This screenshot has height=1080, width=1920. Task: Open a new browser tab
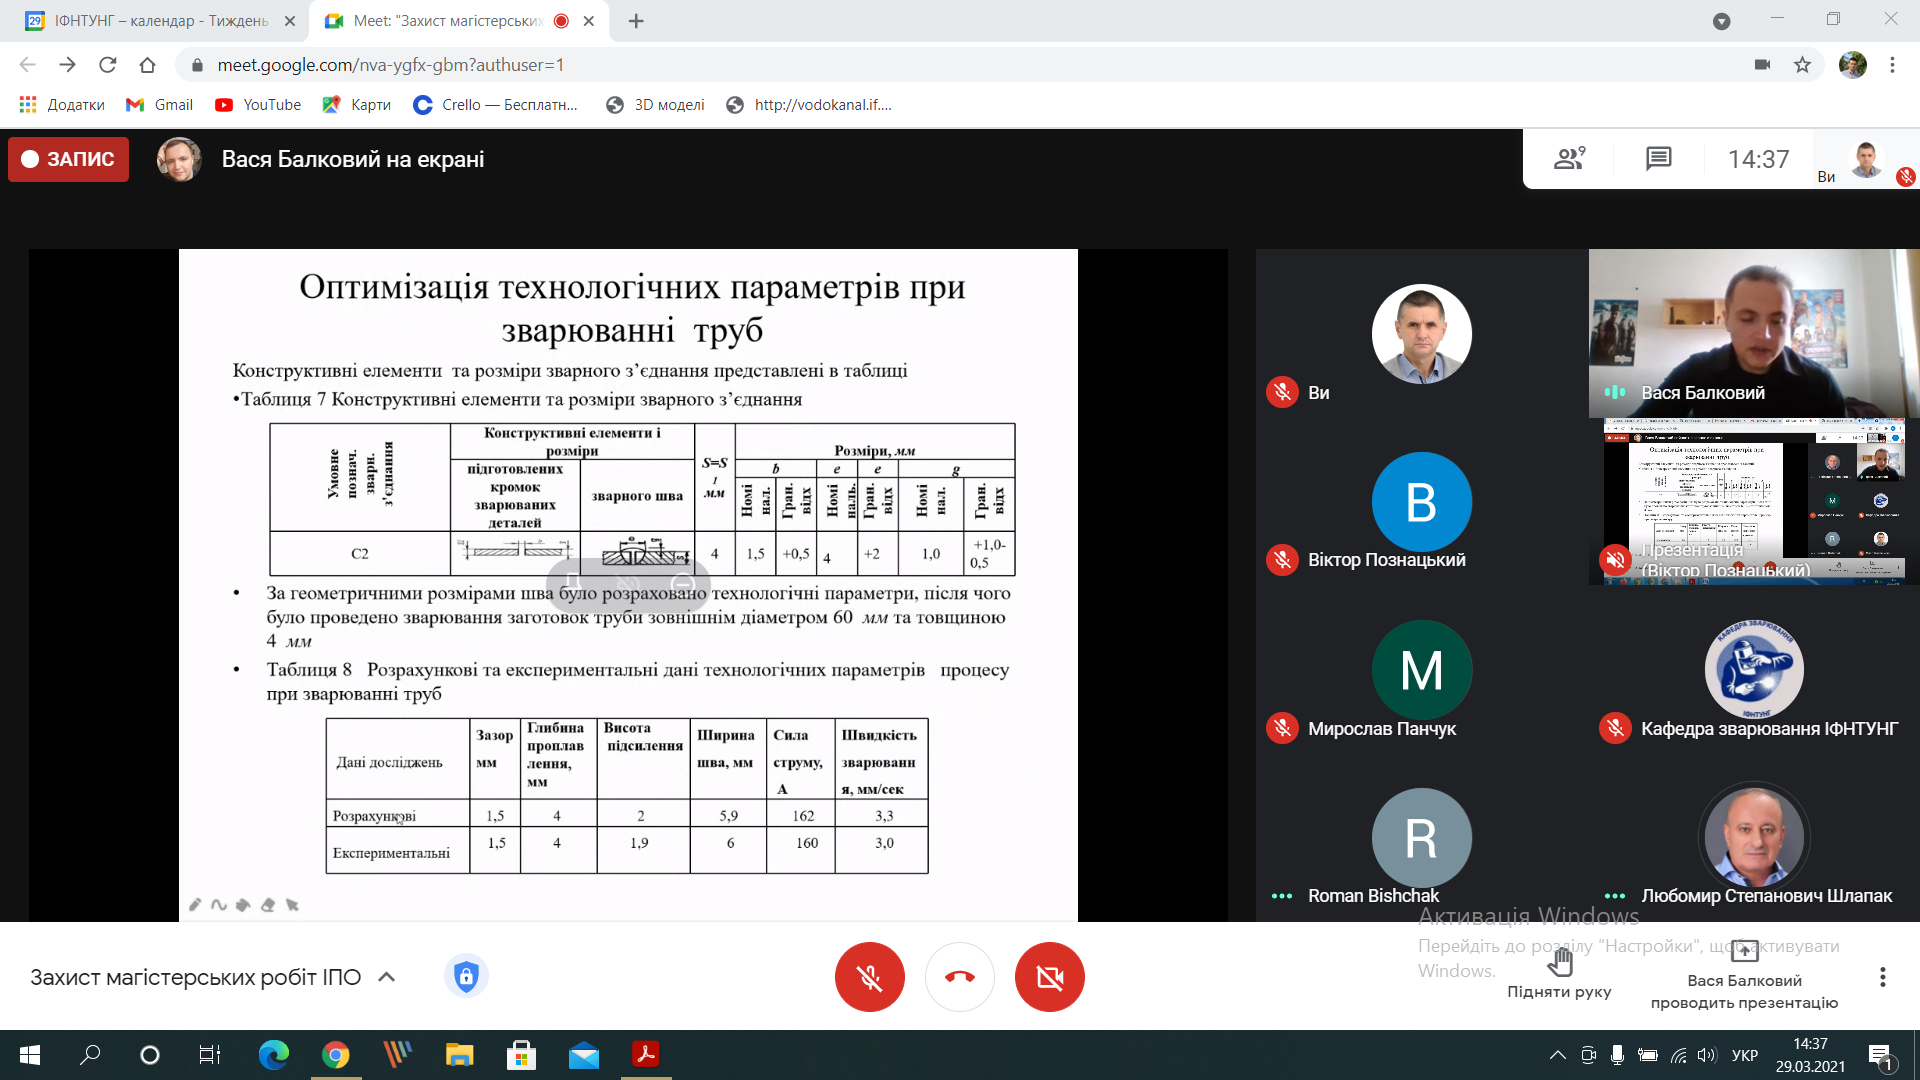point(636,21)
